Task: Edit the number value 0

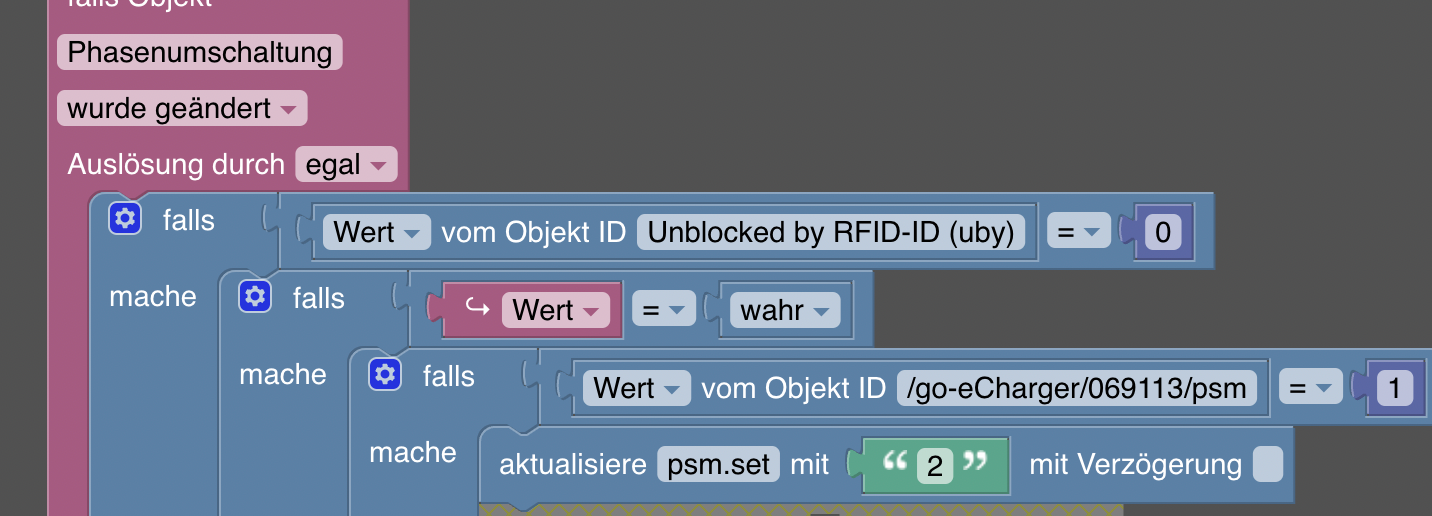Action: pos(1162,233)
